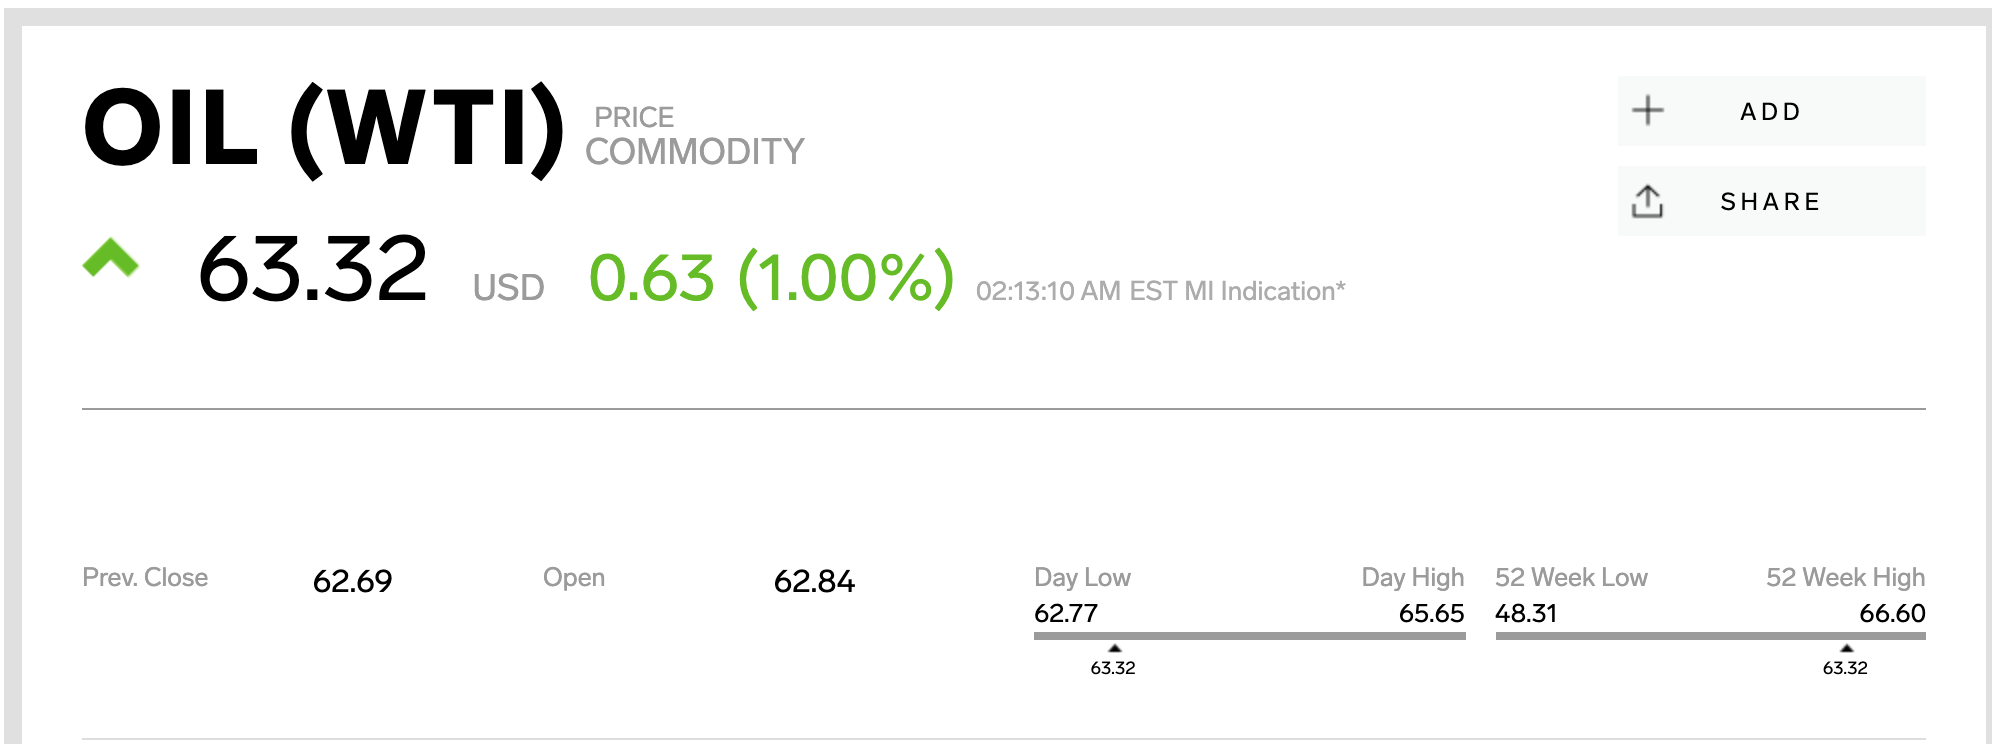Click the Day Low–High range bar
Screen dimensions: 1992x744
(x=1249, y=635)
